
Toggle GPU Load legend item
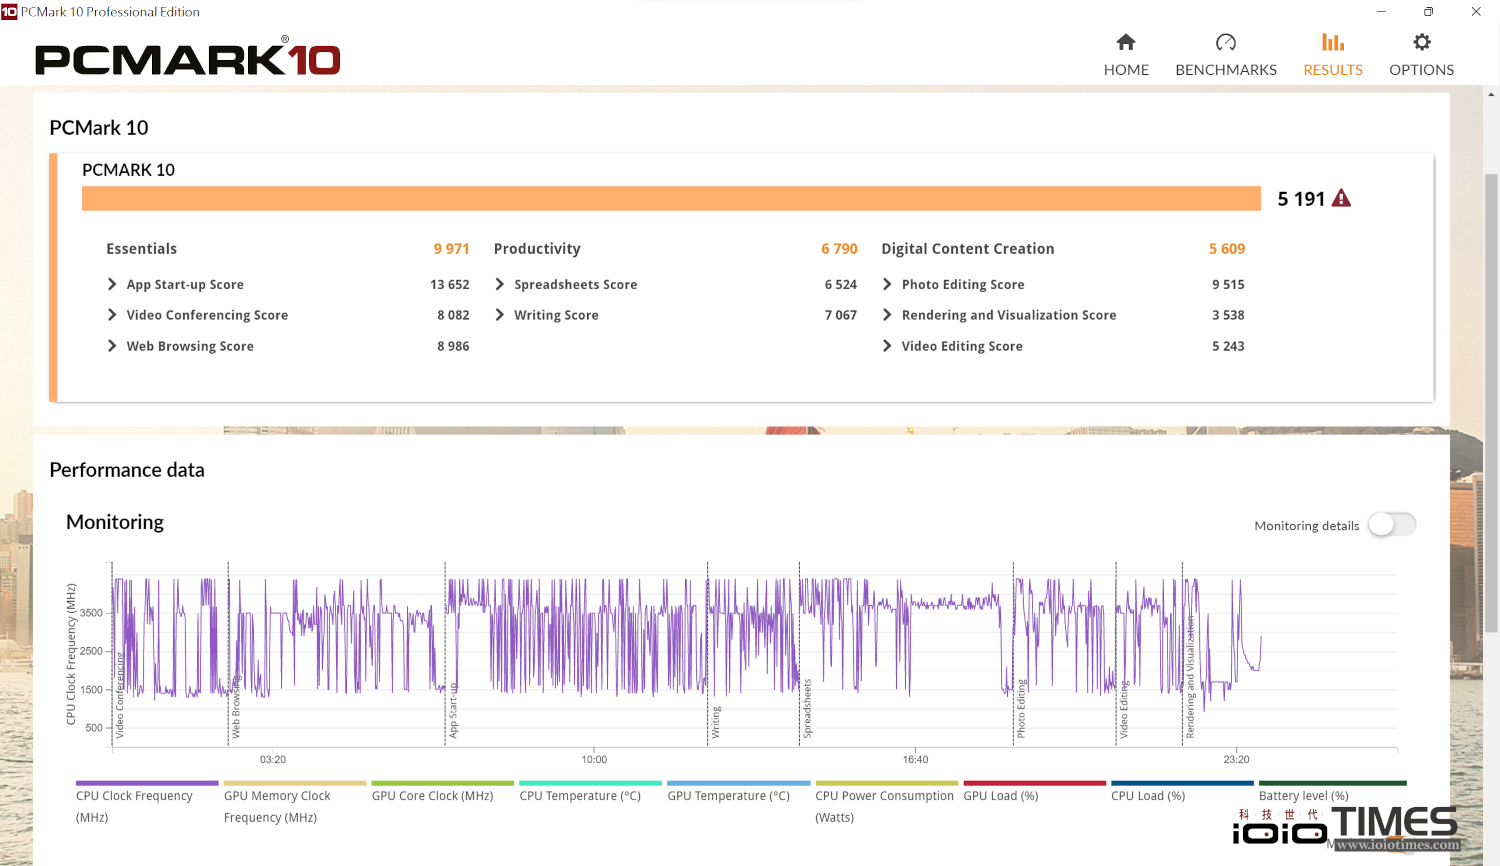tap(1034, 794)
